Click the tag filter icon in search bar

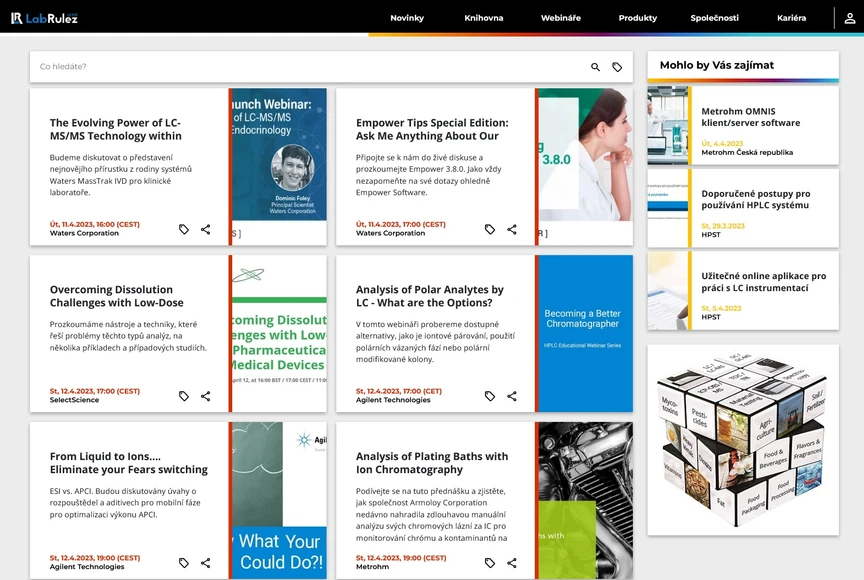click(x=617, y=67)
